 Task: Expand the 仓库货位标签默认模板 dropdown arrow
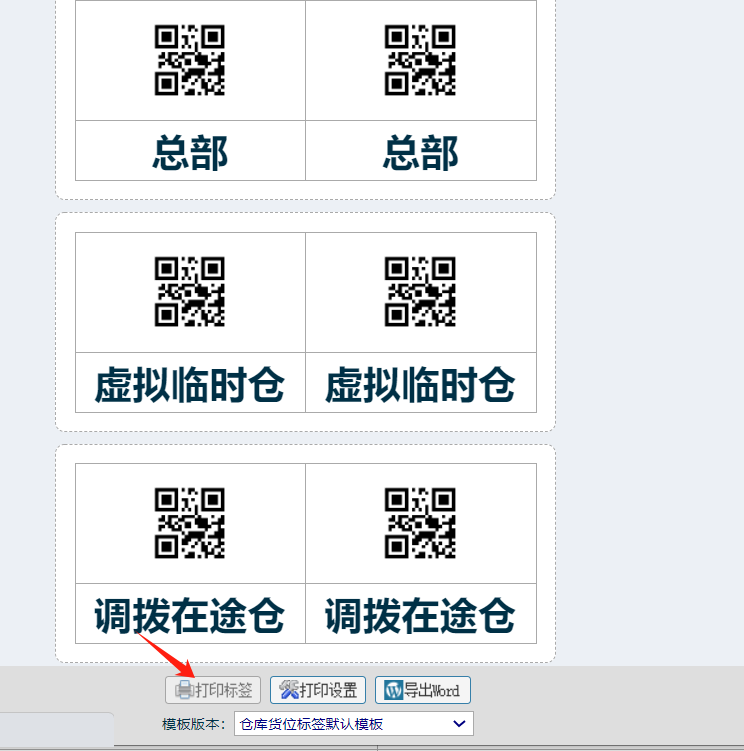[x=459, y=724]
